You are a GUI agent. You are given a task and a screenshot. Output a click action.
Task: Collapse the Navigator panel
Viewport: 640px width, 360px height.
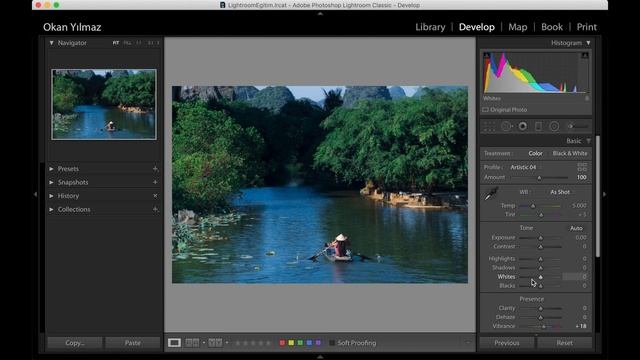(x=51, y=43)
